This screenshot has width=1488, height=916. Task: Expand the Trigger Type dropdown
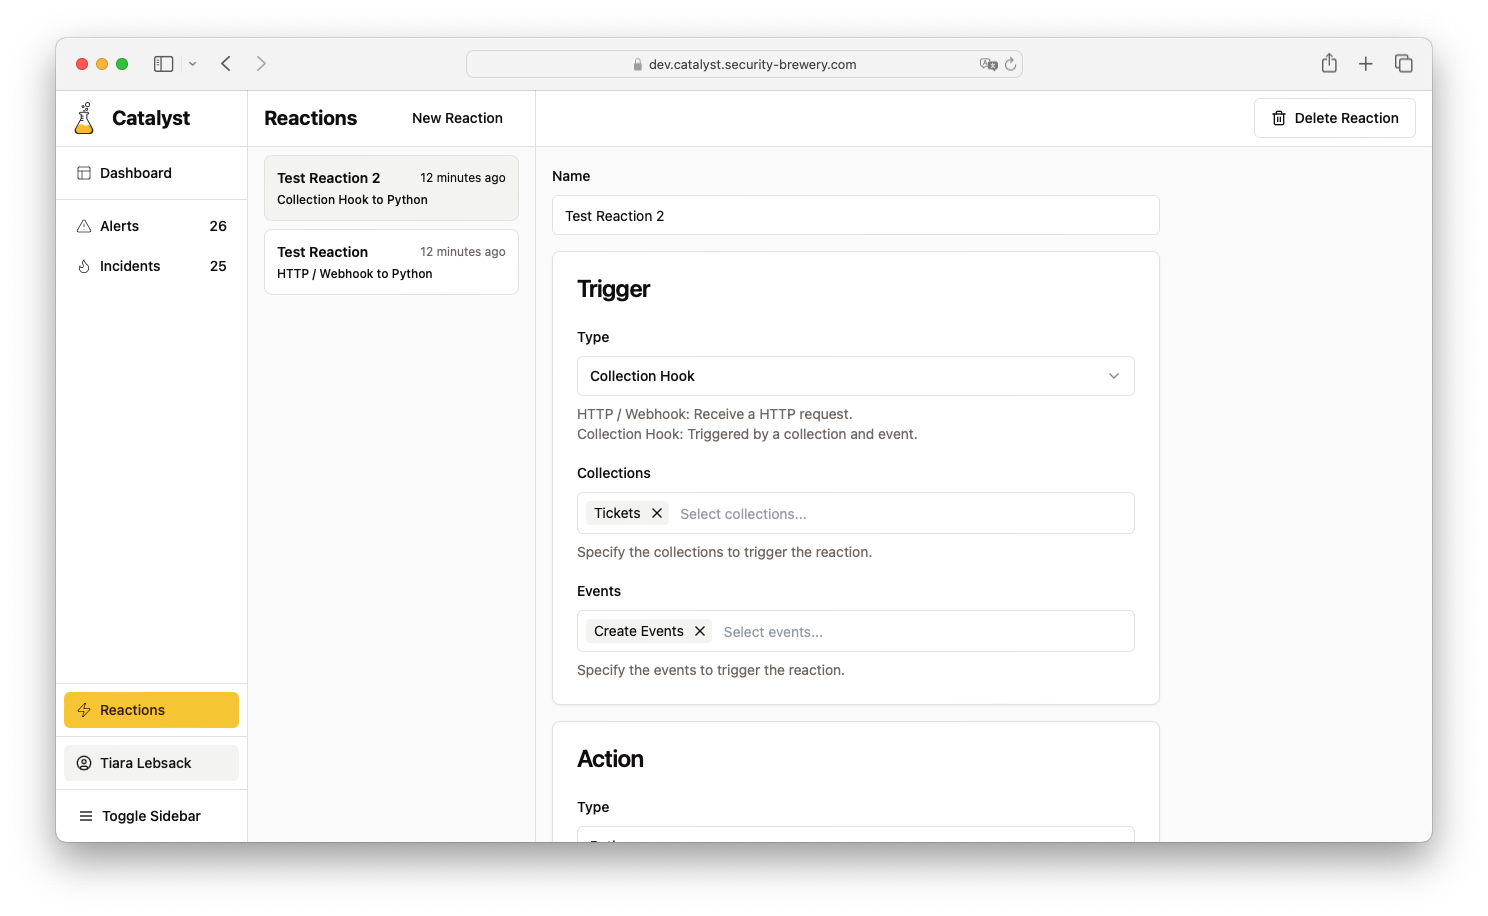coord(855,376)
